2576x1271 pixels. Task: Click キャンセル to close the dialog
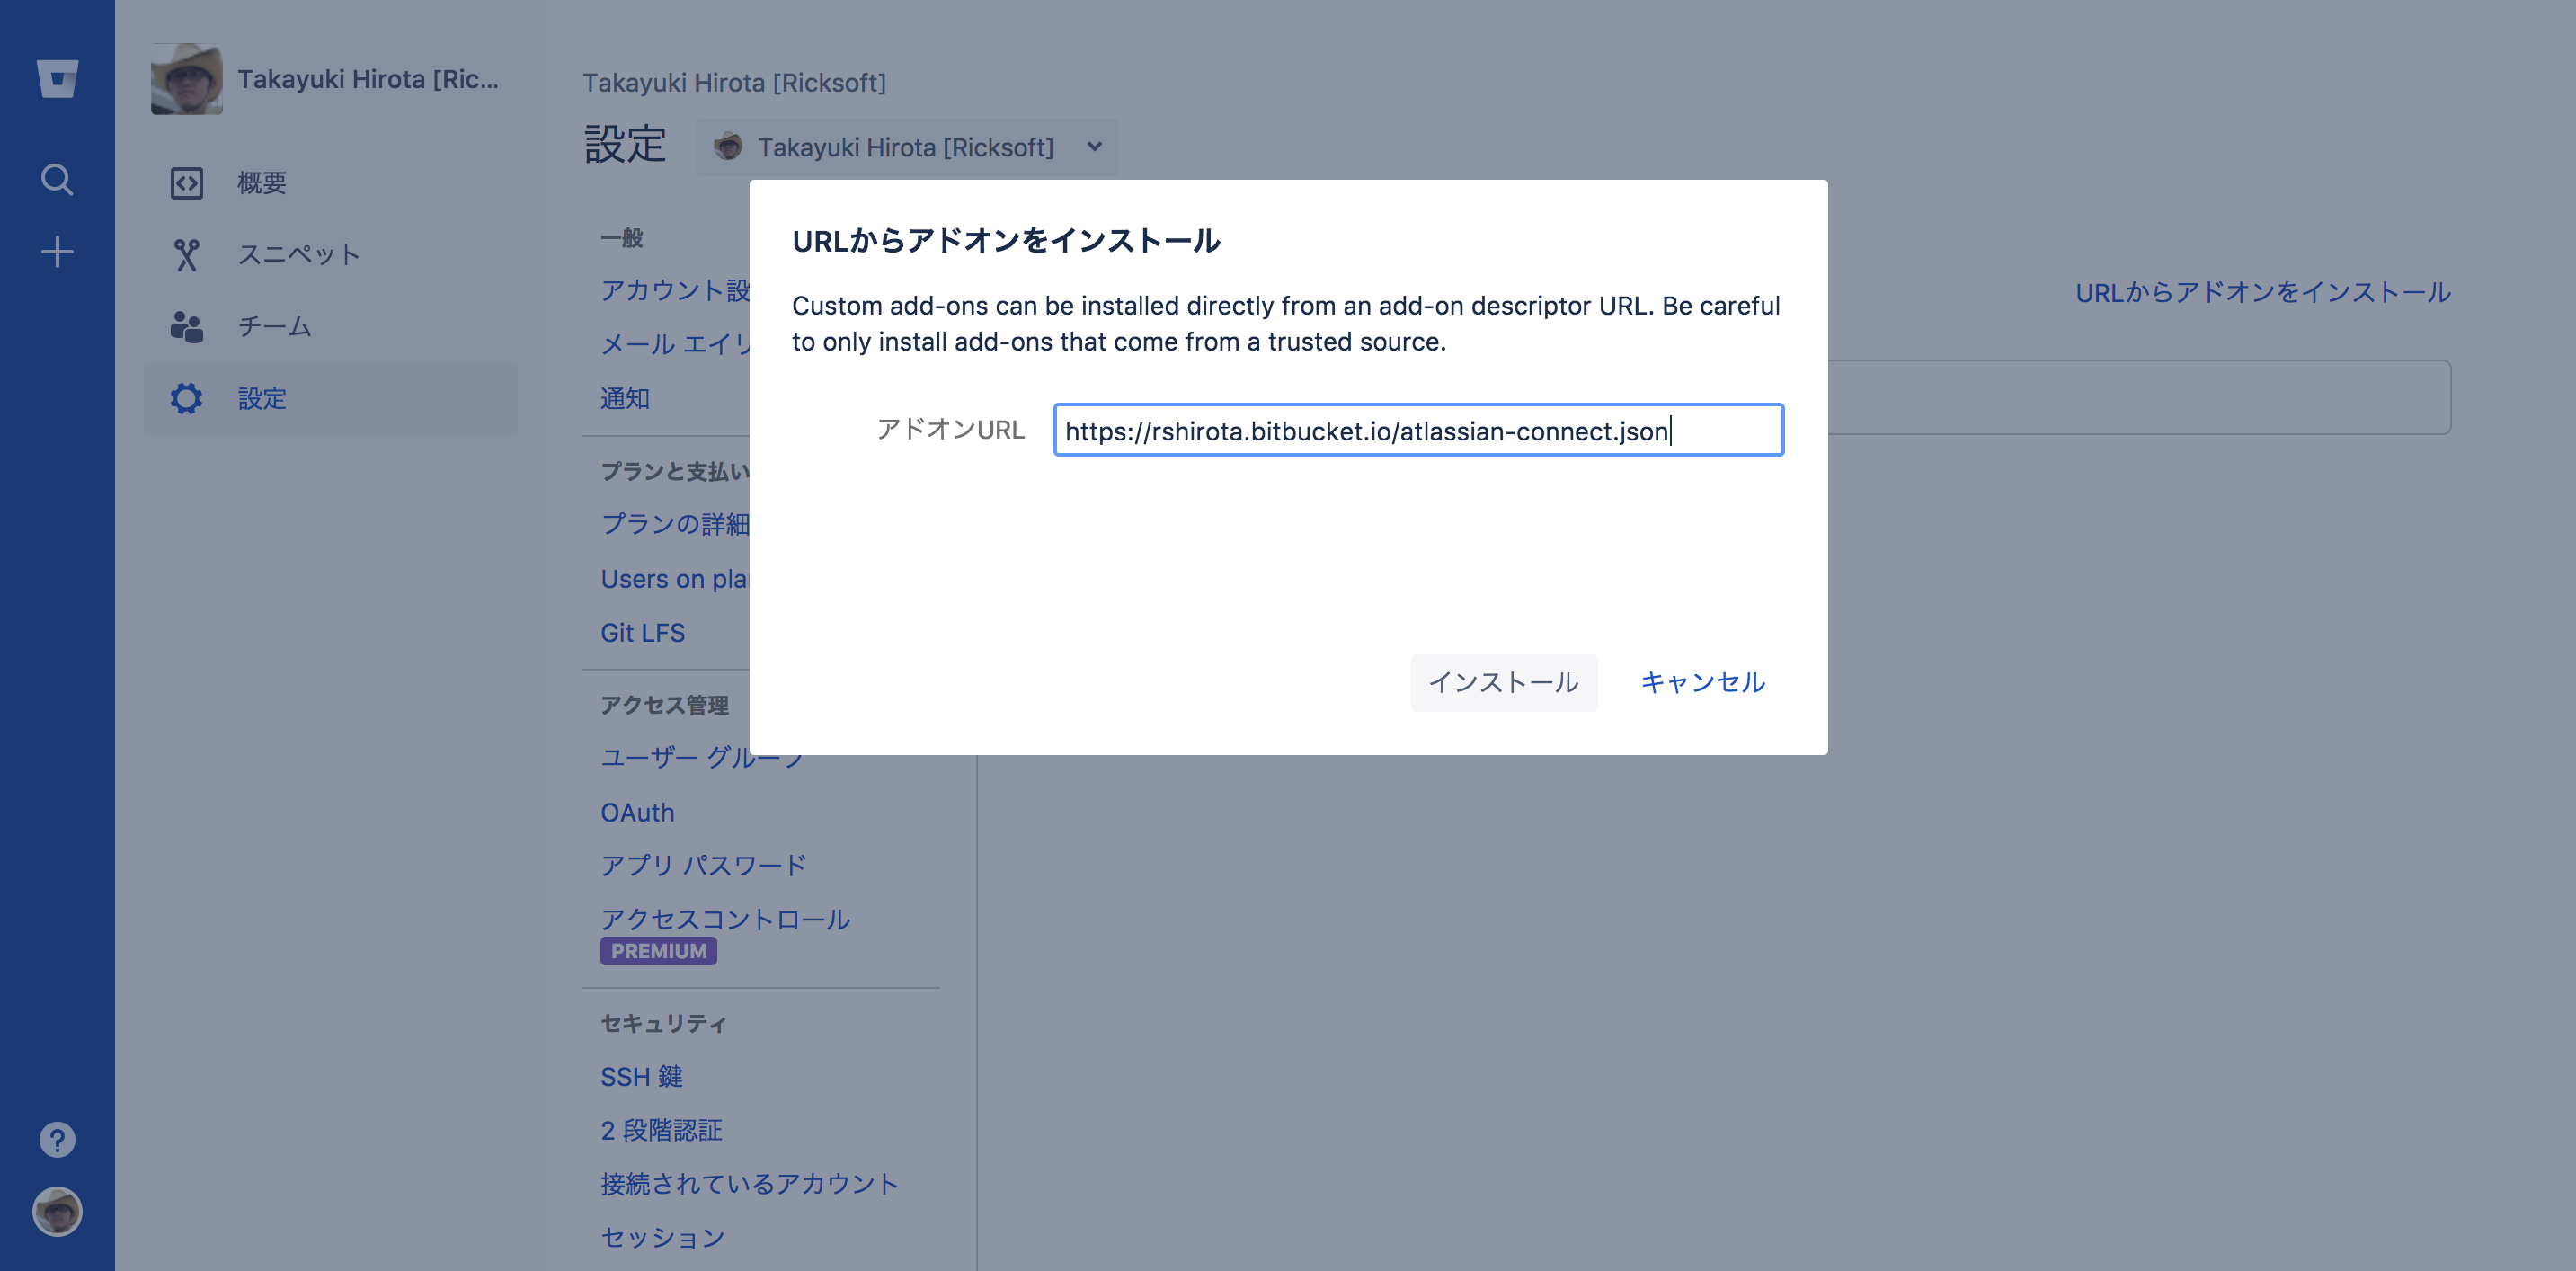pyautogui.click(x=1703, y=682)
